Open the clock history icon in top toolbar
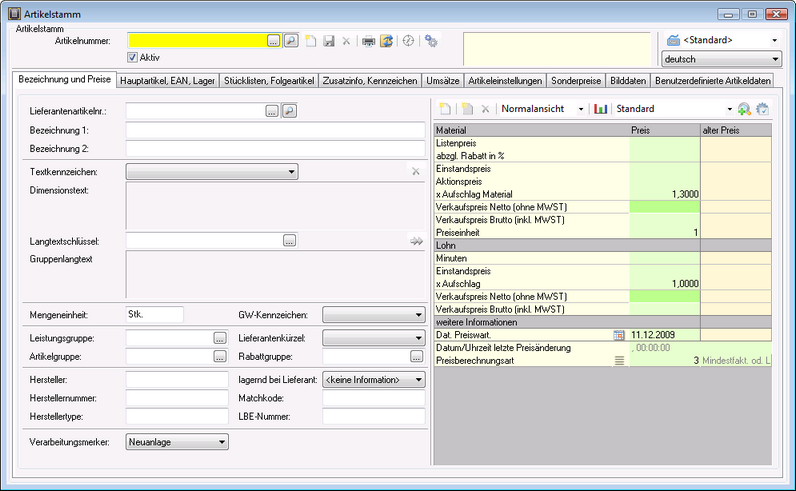The image size is (796, 491). tap(408, 41)
